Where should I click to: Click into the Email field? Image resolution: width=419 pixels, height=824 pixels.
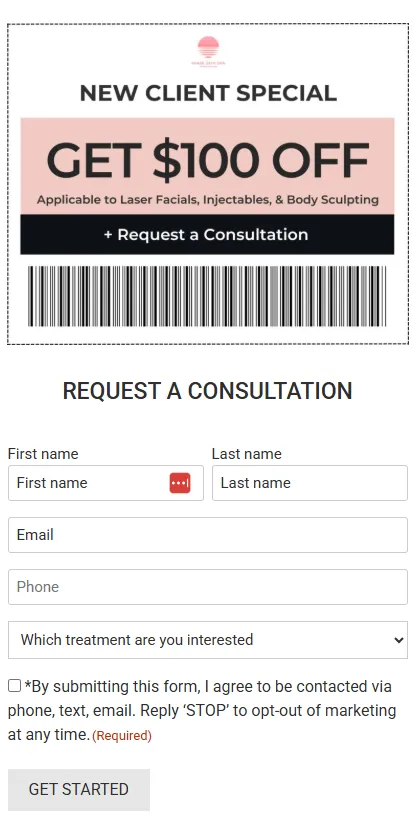[208, 535]
